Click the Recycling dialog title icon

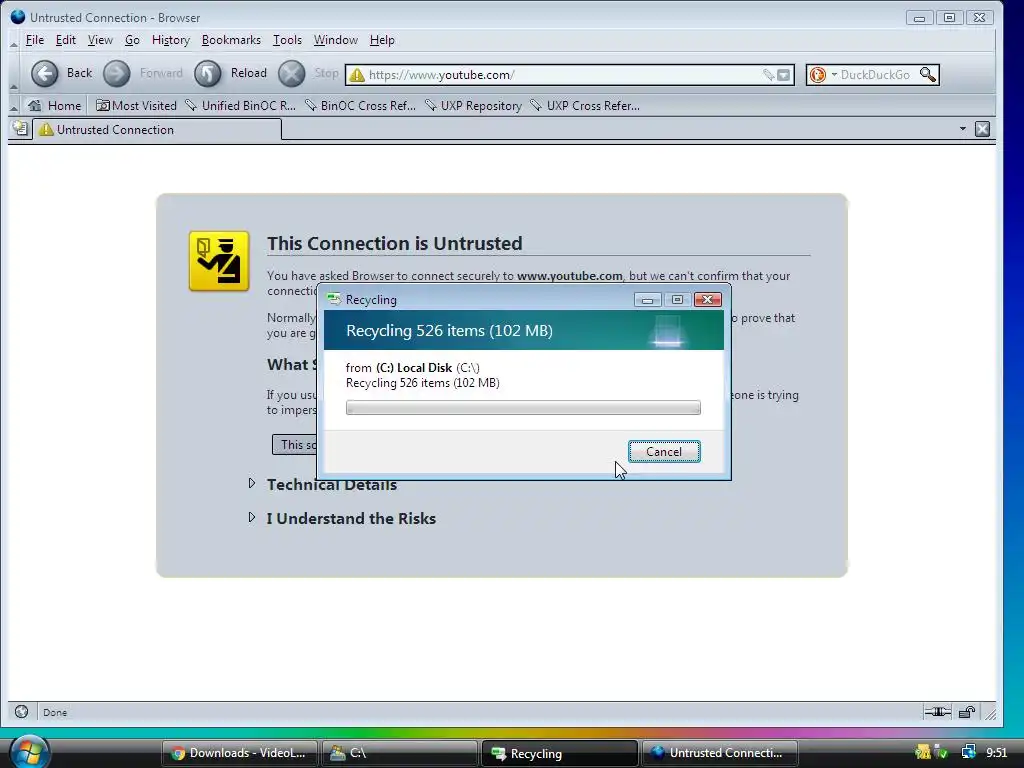[334, 300]
